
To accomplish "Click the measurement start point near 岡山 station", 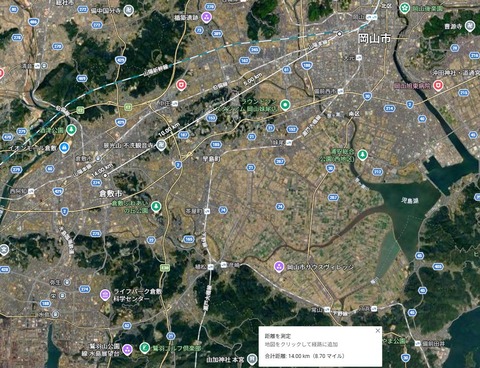I will tap(339, 33).
